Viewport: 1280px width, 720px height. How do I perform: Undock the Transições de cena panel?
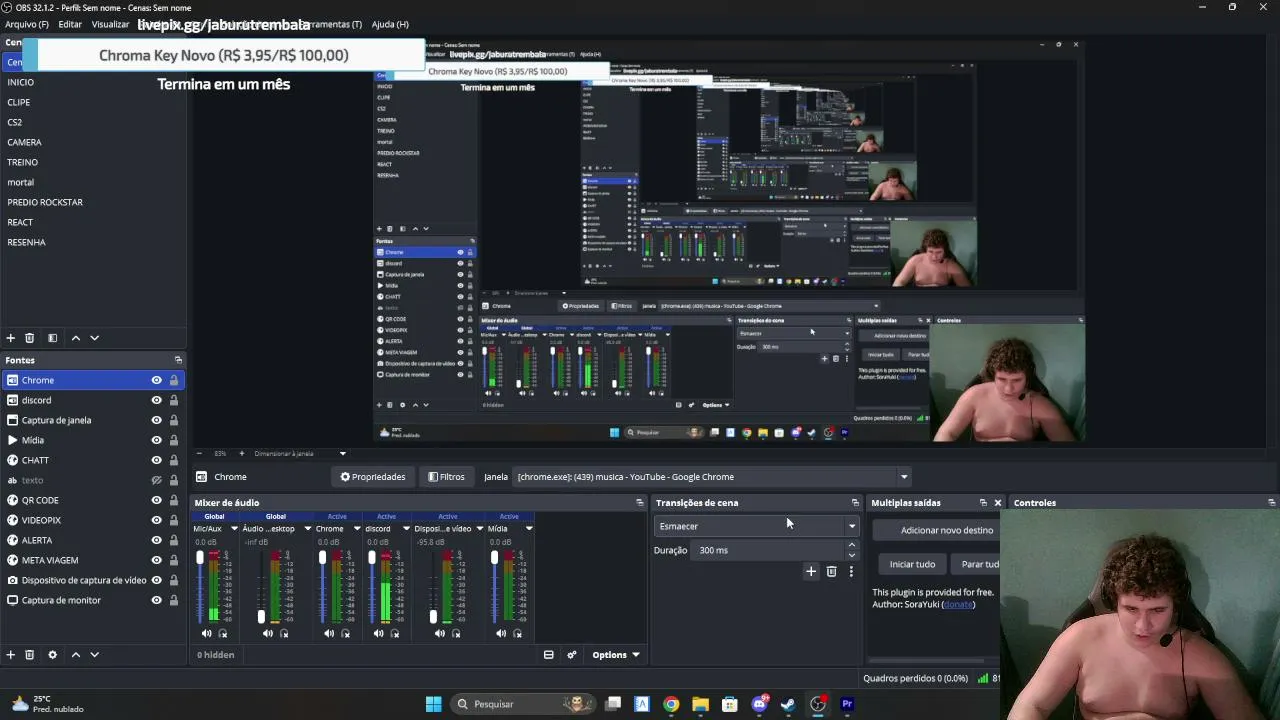click(x=855, y=503)
